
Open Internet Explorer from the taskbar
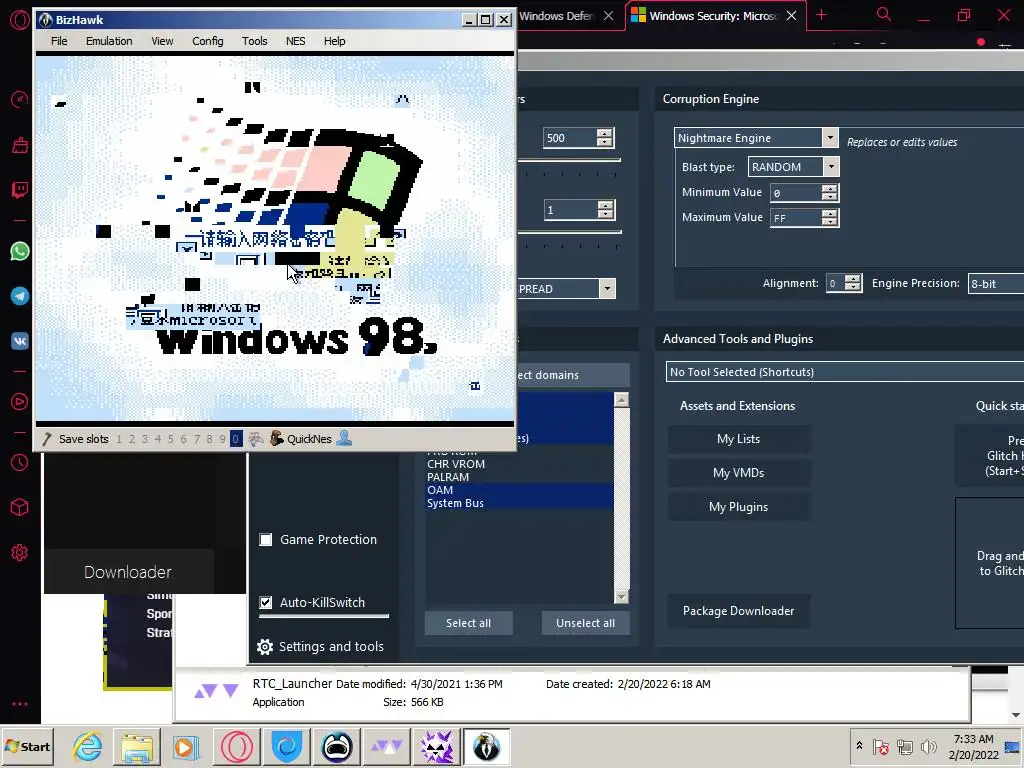[x=88, y=746]
